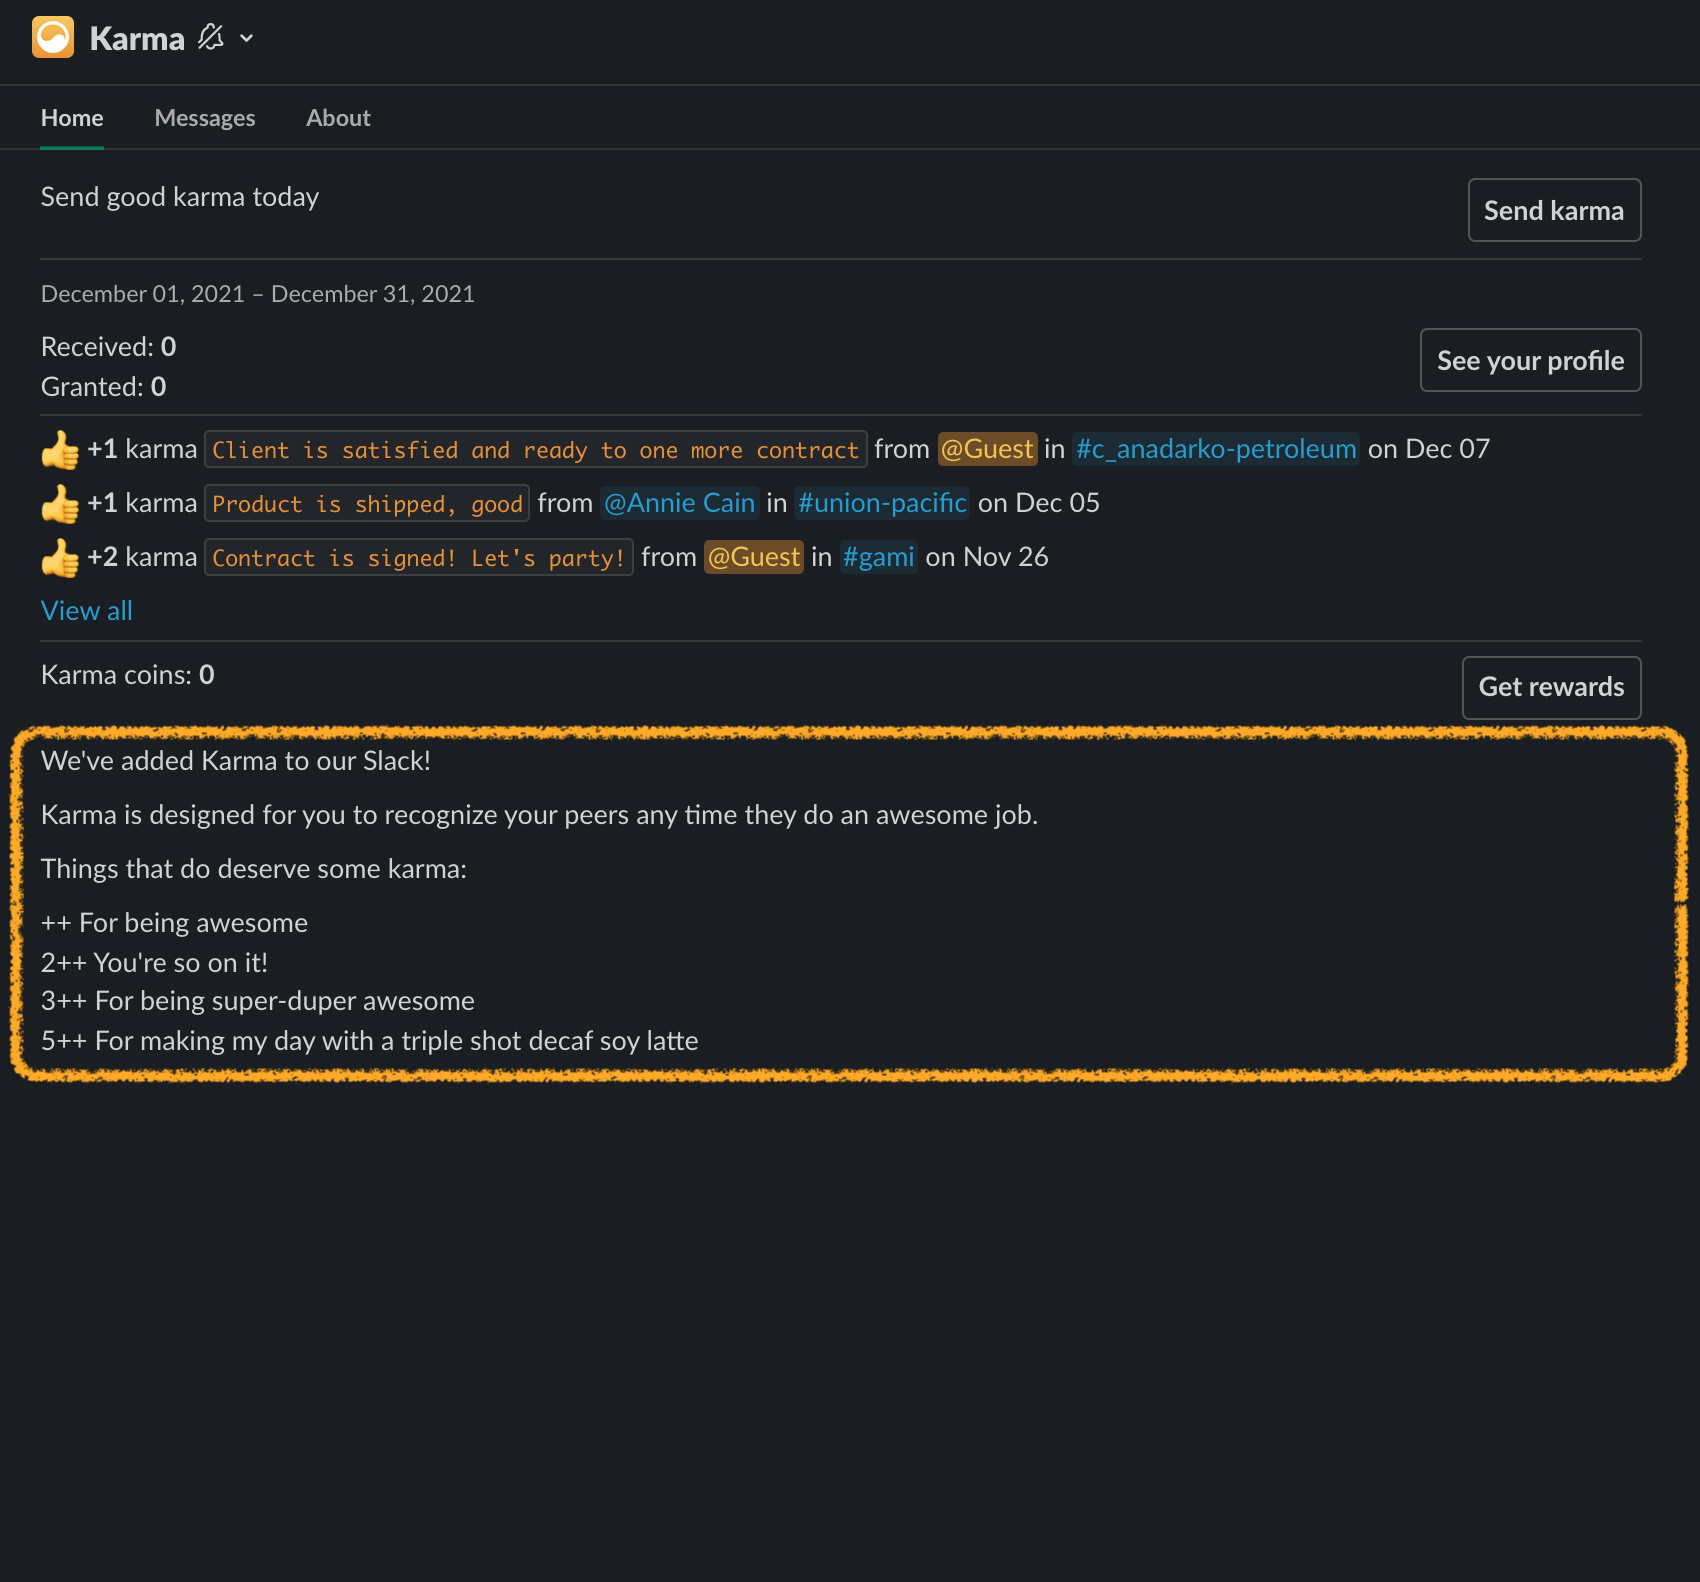Screen dimensions: 1700x1582
Task: Click thumbs-up icon on Nov 26 karma row
Action: coord(60,558)
